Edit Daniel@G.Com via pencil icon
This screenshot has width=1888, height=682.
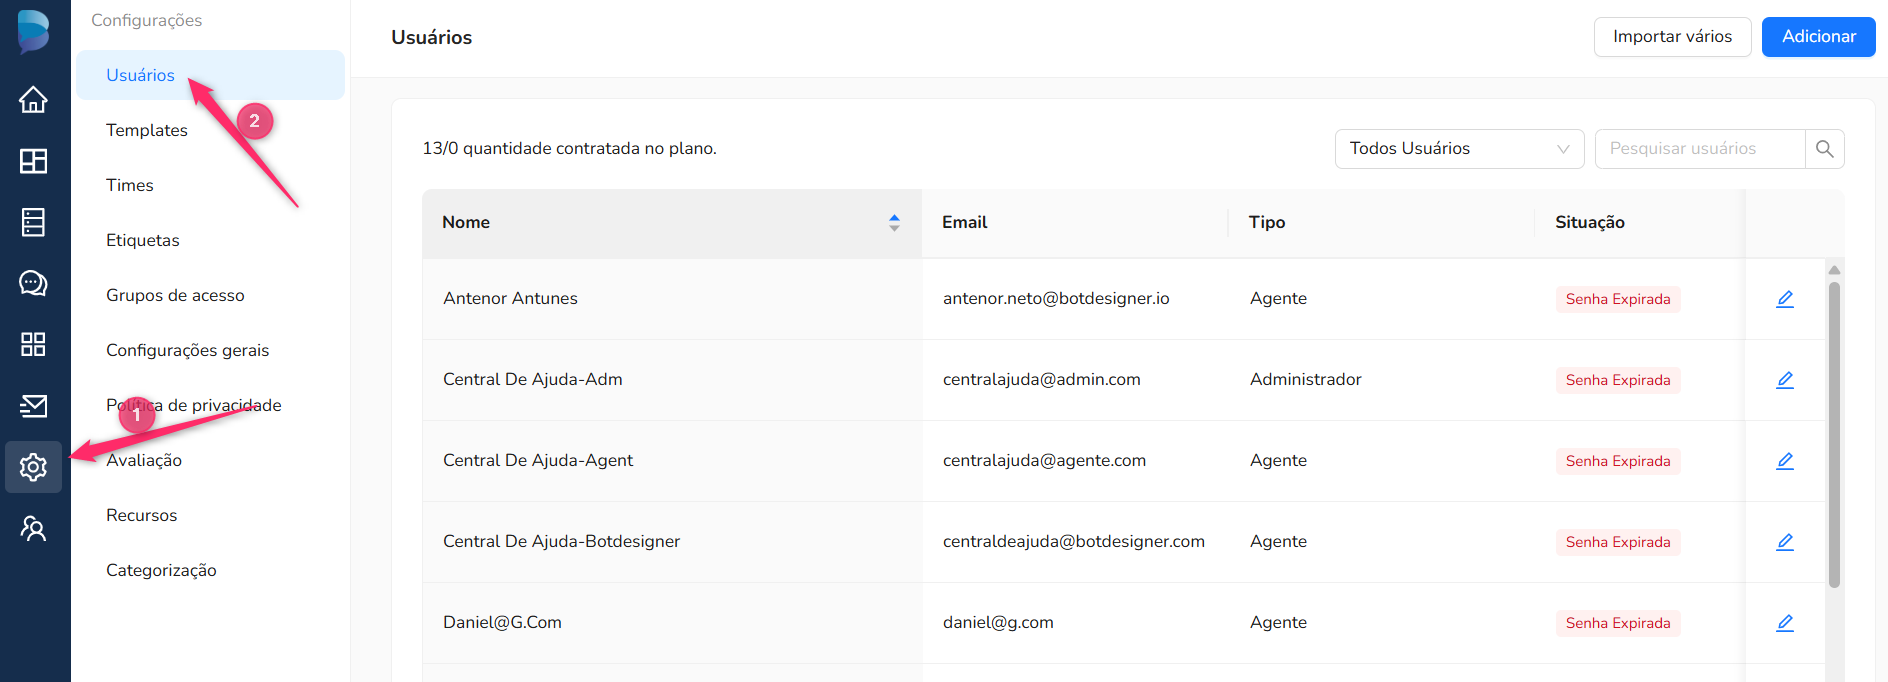coord(1785,623)
